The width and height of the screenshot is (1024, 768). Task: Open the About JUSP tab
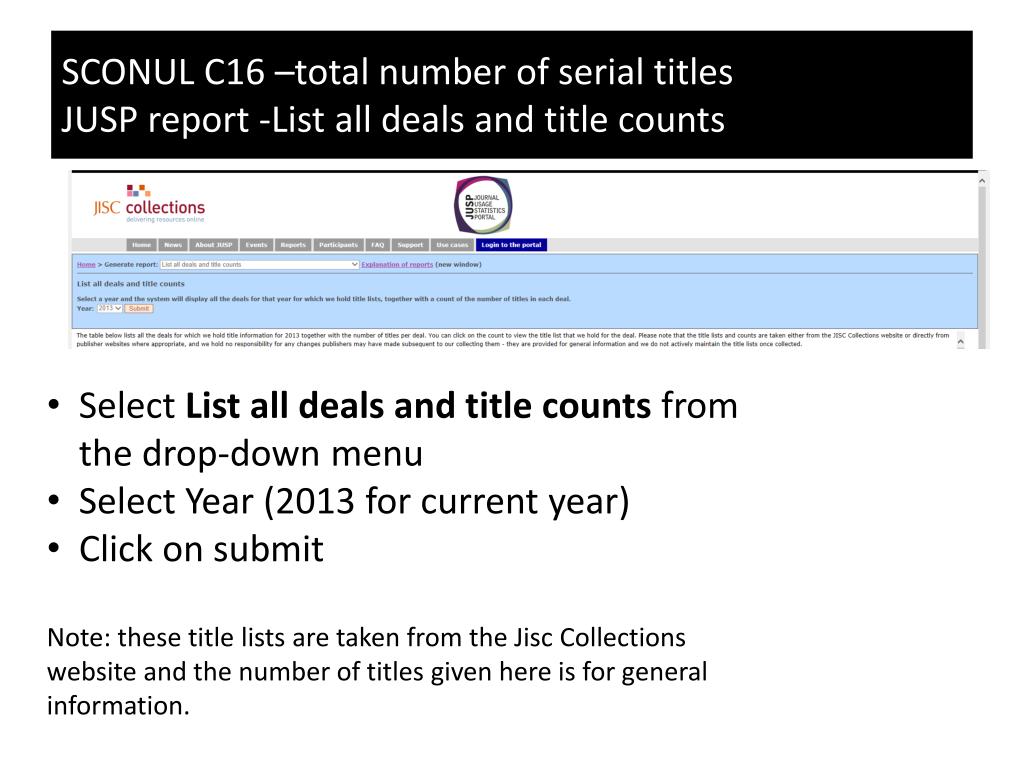(x=214, y=245)
